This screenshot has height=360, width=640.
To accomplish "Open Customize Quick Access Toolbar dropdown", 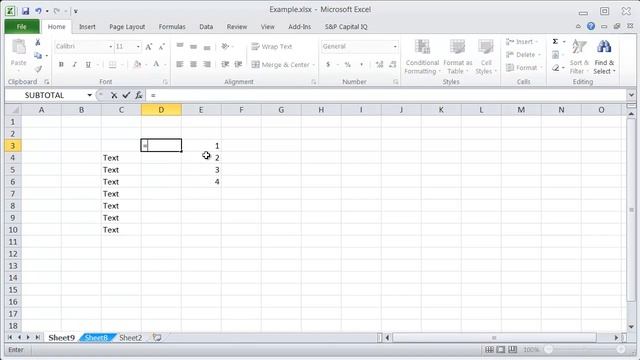I will click(x=76, y=11).
